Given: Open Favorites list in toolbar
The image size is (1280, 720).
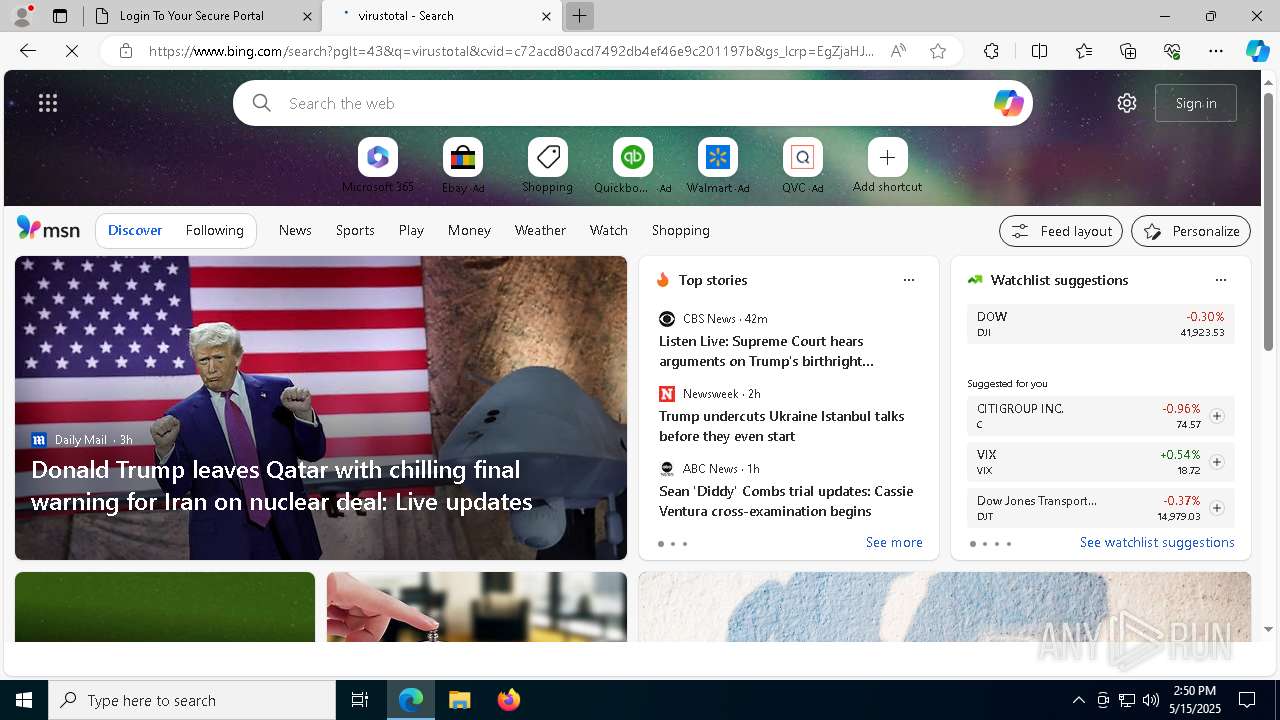Looking at the screenshot, I should [x=1084, y=51].
